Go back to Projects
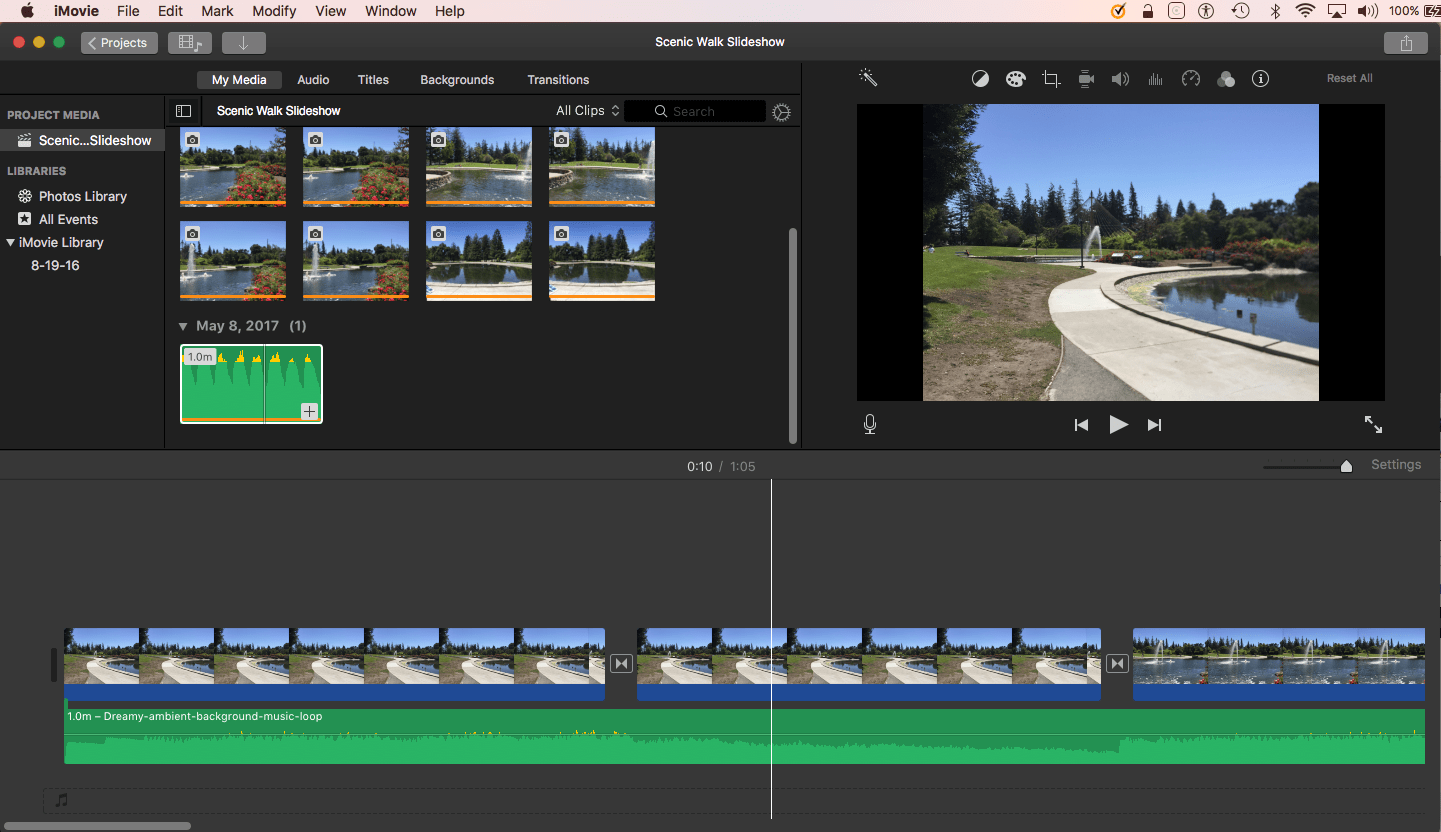Image resolution: width=1441 pixels, height=832 pixels. 119,43
